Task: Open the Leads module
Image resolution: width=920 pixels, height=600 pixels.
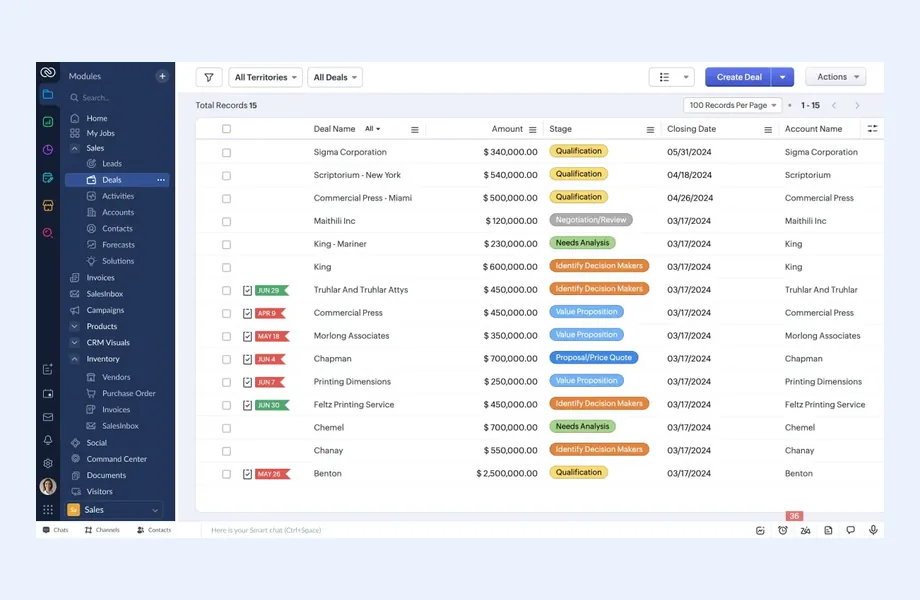Action: 111,164
